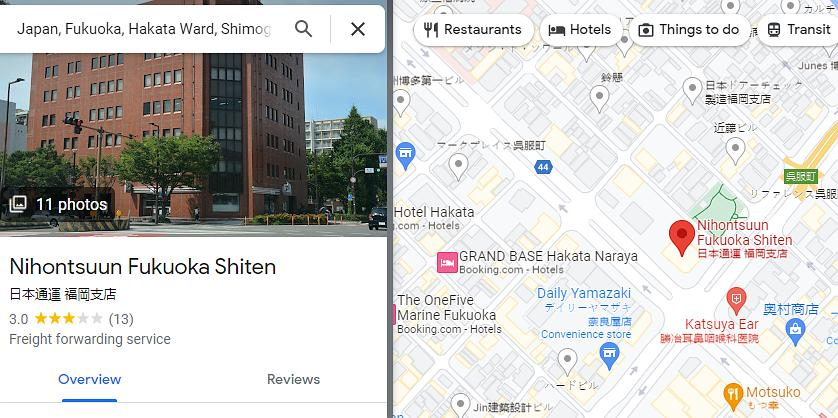Click the Daily Yamazaki shopping bag marker
The image size is (838, 418).
pos(609,356)
